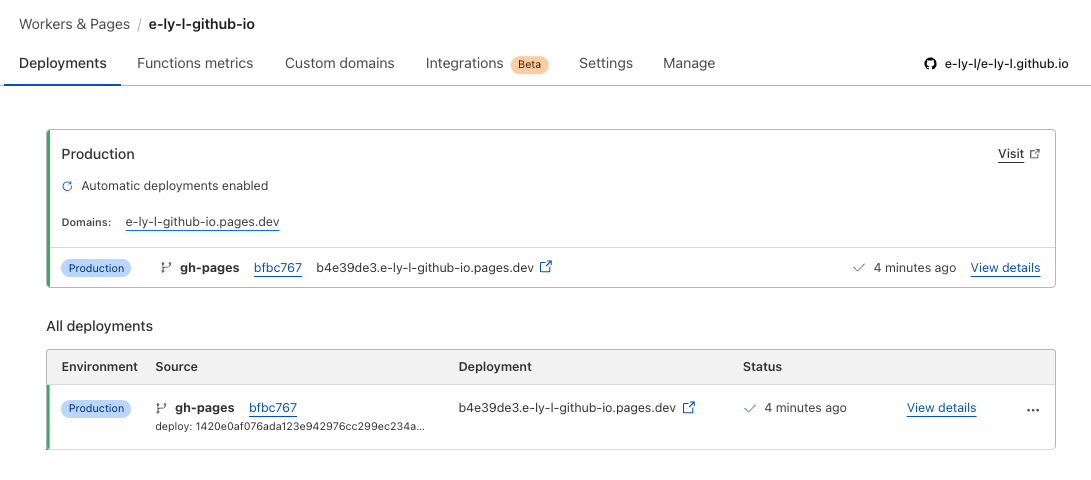Click the green checkmark status in deployments table

[x=750, y=408]
